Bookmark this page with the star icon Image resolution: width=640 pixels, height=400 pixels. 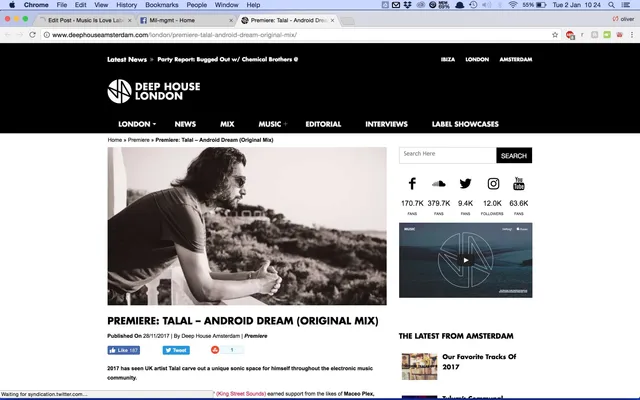click(x=555, y=35)
